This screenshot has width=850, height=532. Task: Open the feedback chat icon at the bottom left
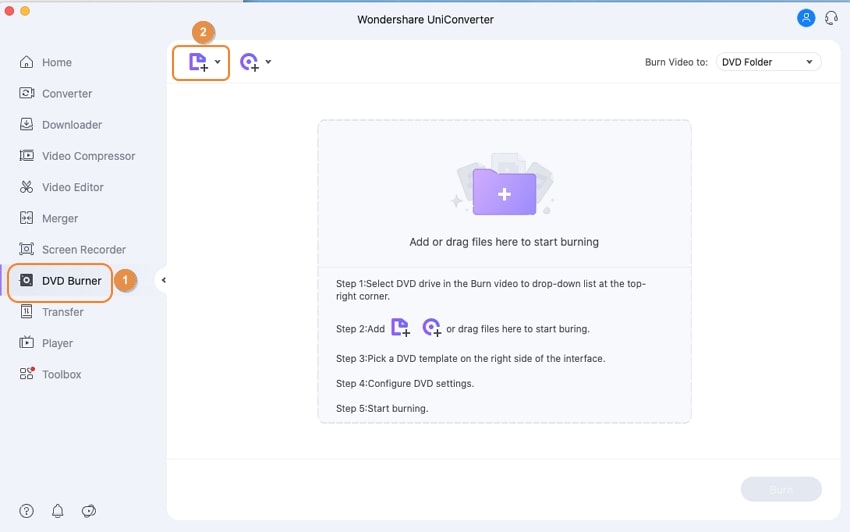[89, 511]
